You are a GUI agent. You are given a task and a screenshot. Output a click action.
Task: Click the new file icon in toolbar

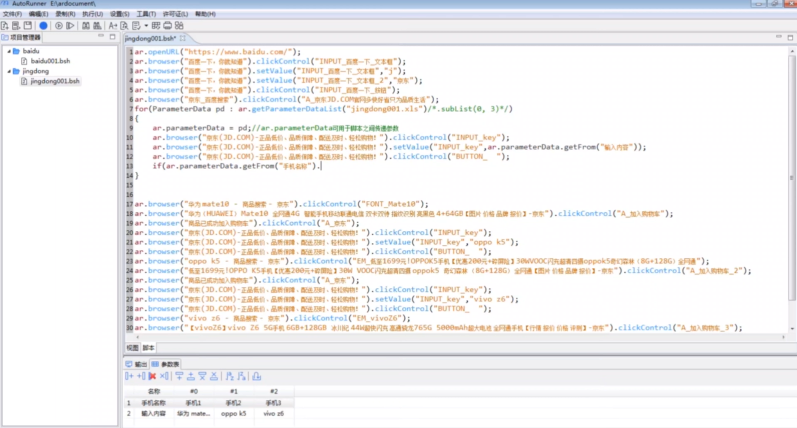[x=6, y=26]
